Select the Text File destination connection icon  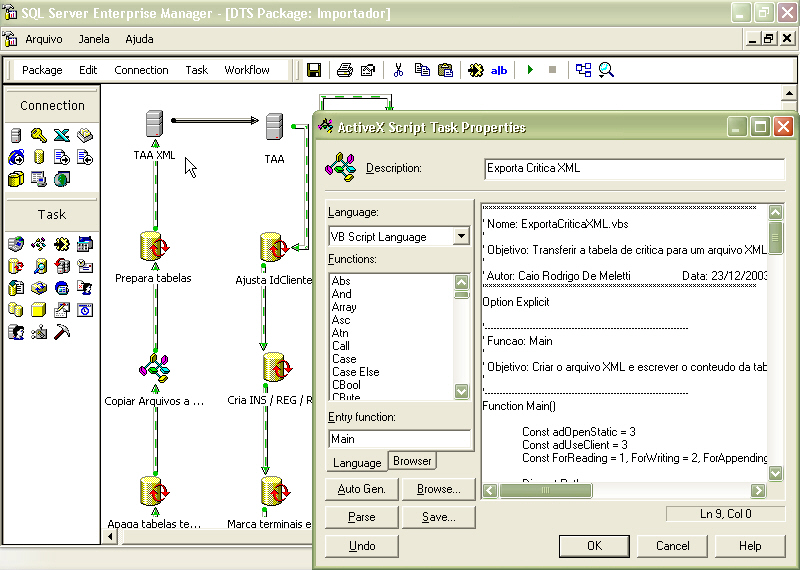click(x=85, y=157)
